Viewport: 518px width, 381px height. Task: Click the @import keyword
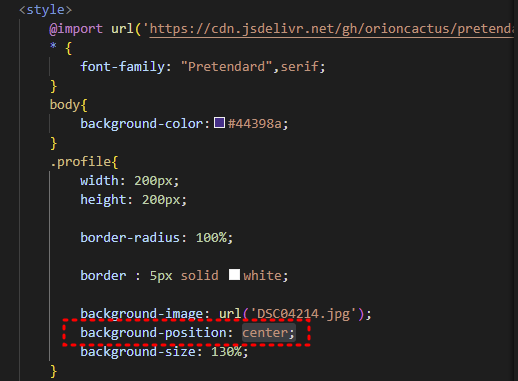(76, 29)
